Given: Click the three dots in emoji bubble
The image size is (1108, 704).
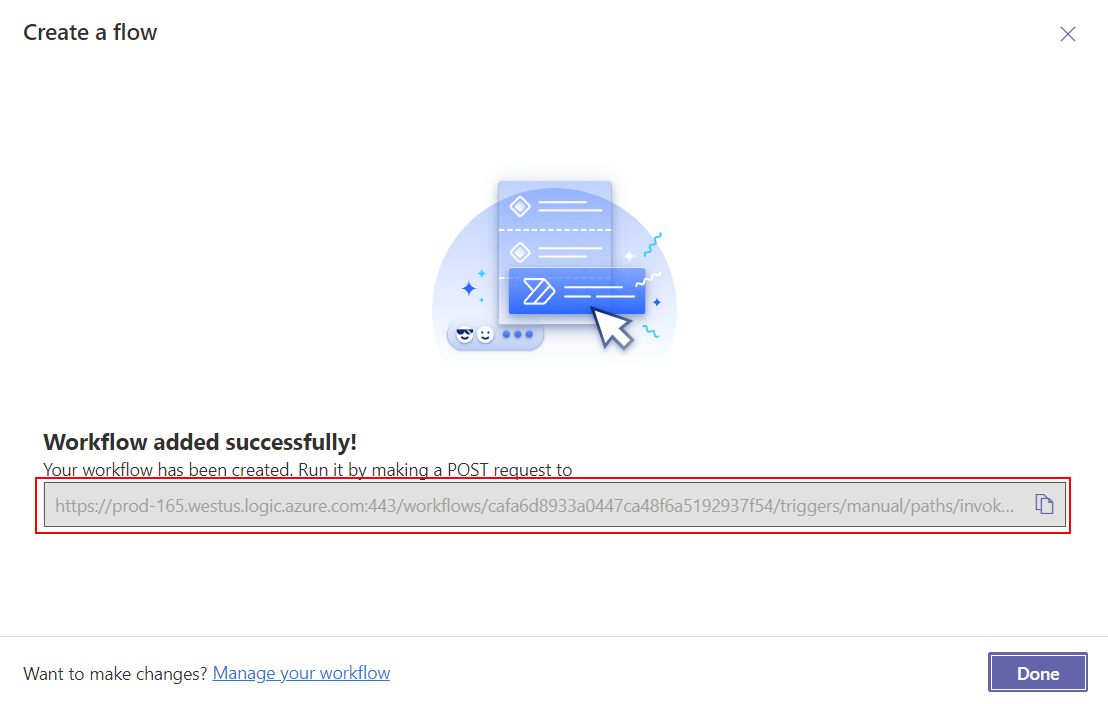Looking at the screenshot, I should click(x=518, y=334).
